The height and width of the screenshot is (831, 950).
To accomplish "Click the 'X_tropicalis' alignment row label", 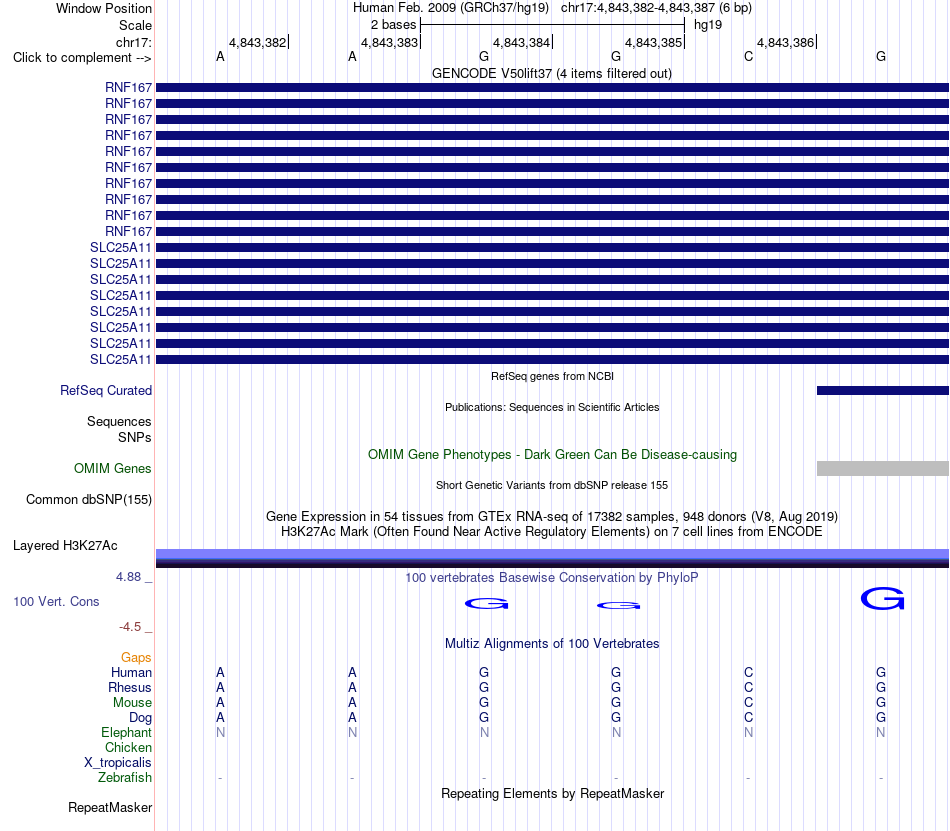I will pyautogui.click(x=118, y=763).
